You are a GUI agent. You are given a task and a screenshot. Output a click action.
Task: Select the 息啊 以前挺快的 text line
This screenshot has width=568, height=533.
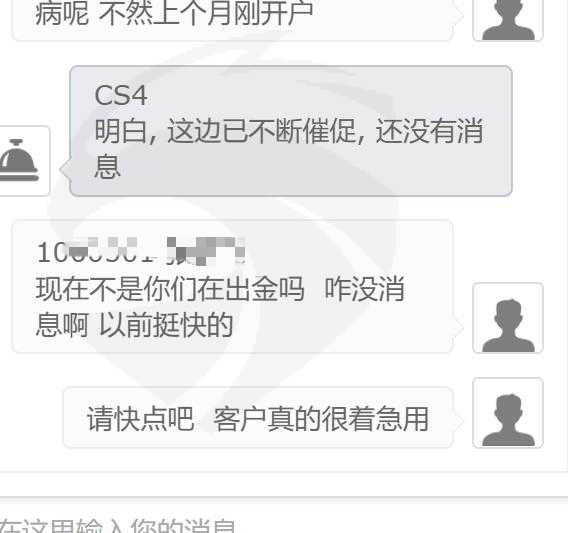pos(134,325)
